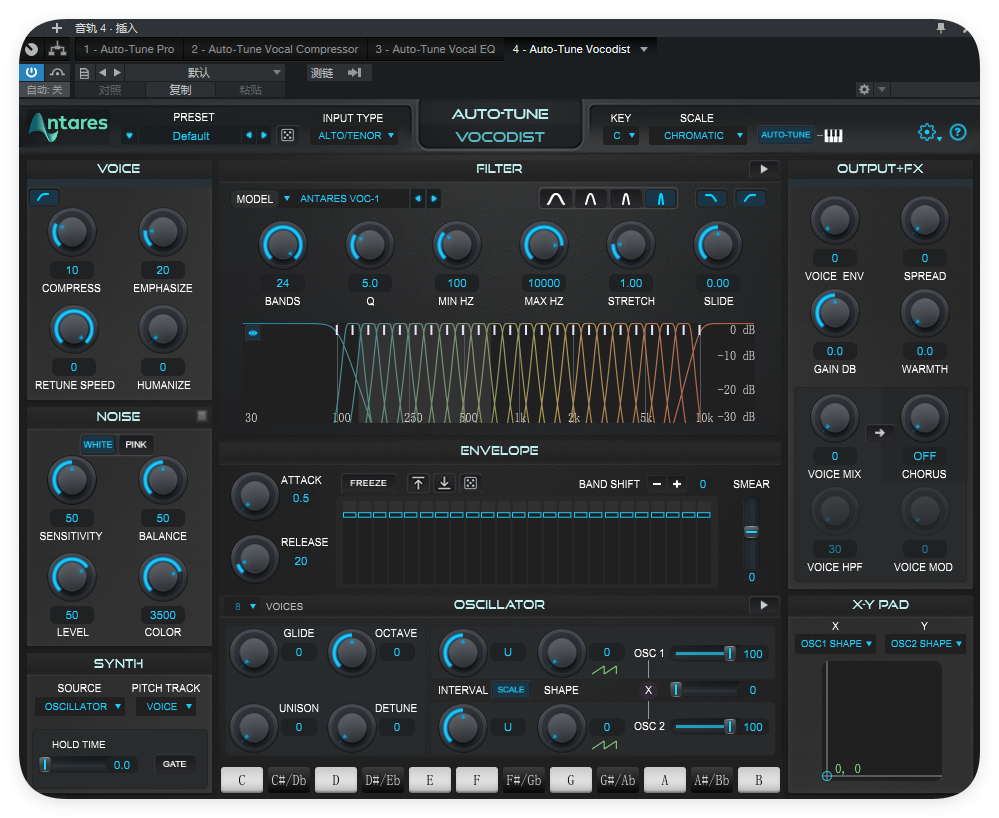Open the synth SOURCE Oscillator dropdown
The image size is (999, 818).
(80, 707)
